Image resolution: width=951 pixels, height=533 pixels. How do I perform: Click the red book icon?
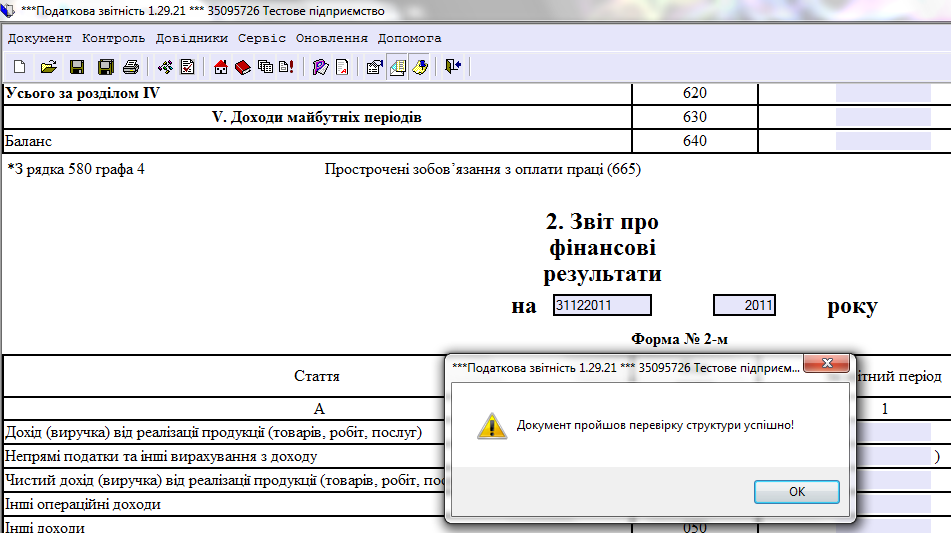(x=243, y=67)
